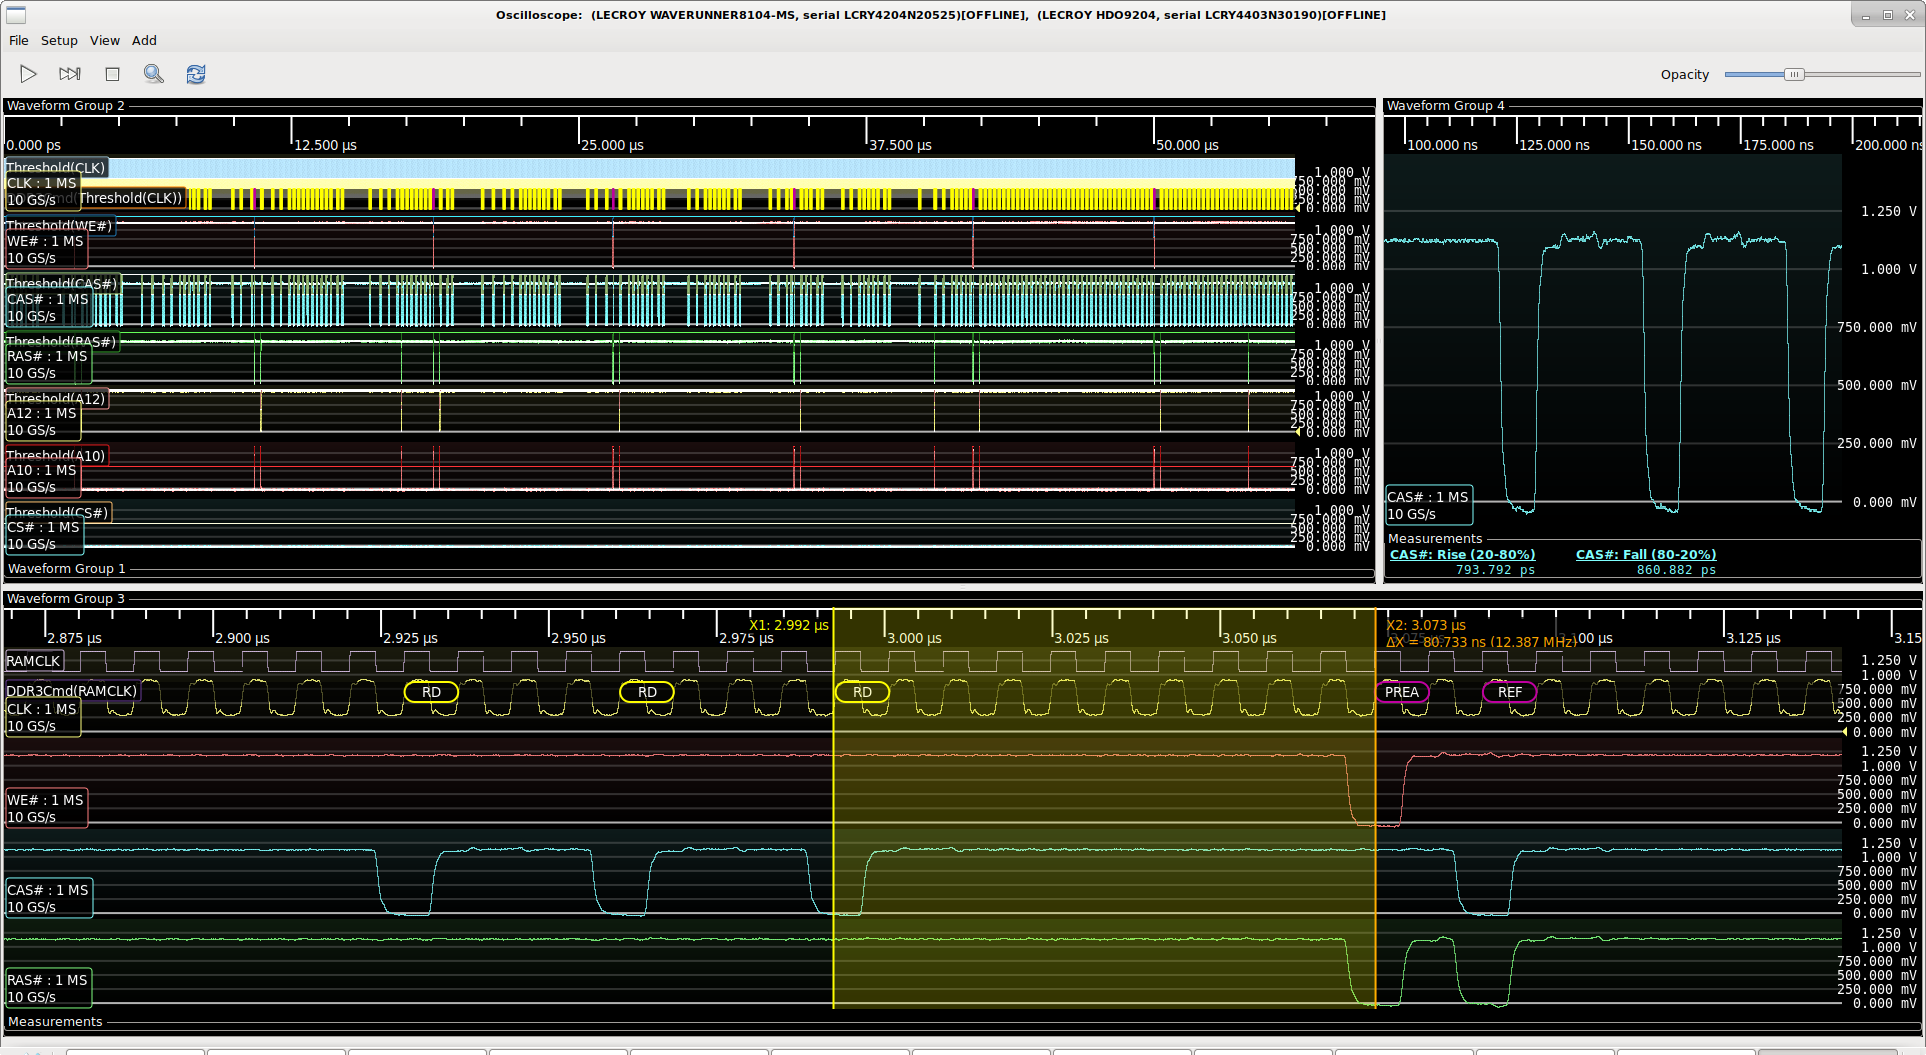Click the REF protocol packet
1926x1055 pixels.
coord(1509,692)
